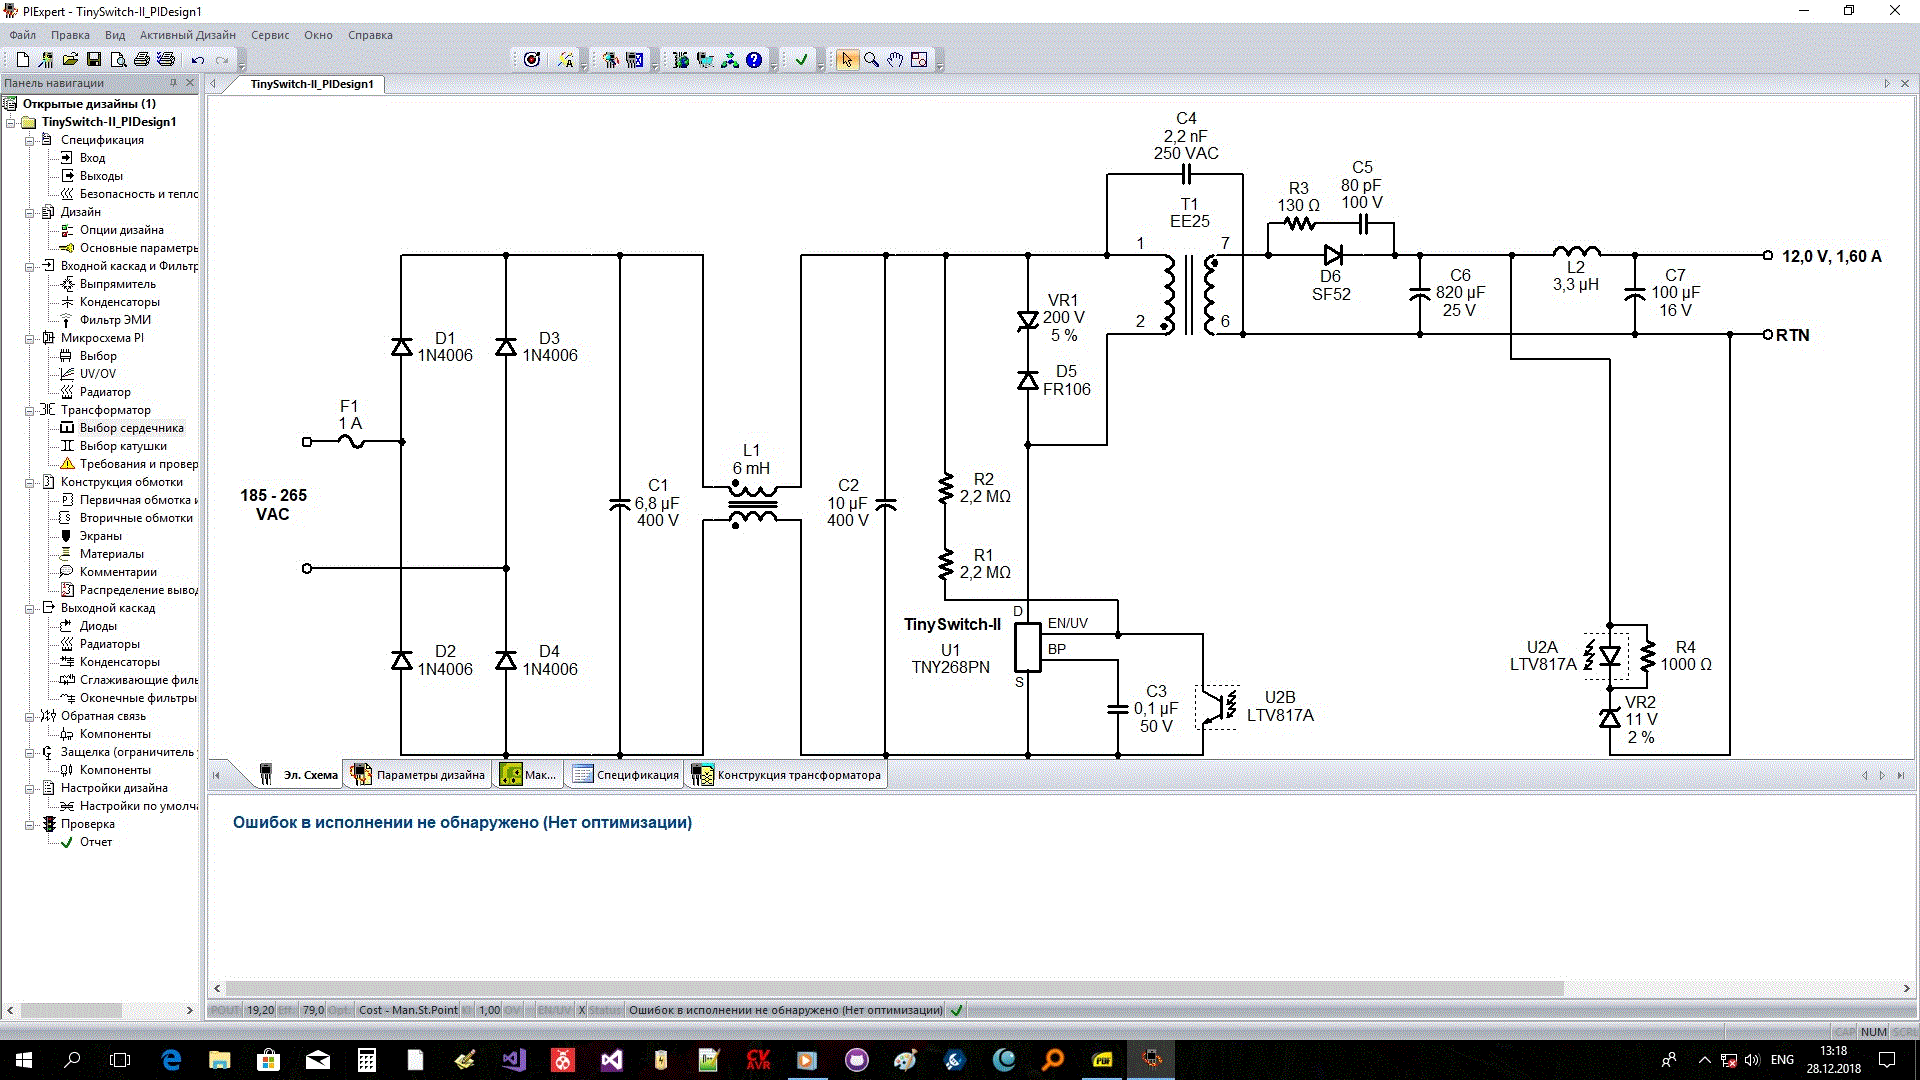Image resolution: width=1920 pixels, height=1080 pixels.
Task: Collapse the Спецификация tree node
Action: [x=30, y=140]
